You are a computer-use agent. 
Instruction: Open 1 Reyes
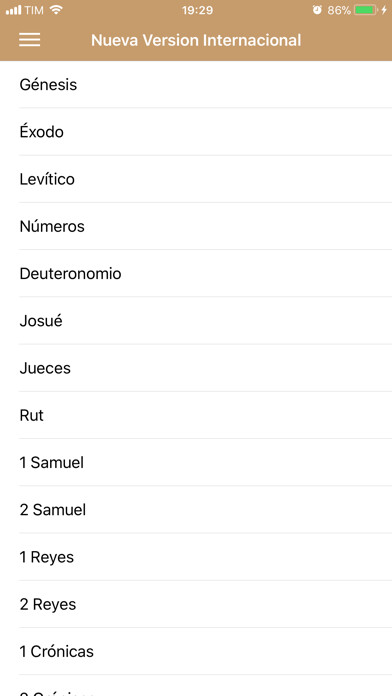[196, 557]
